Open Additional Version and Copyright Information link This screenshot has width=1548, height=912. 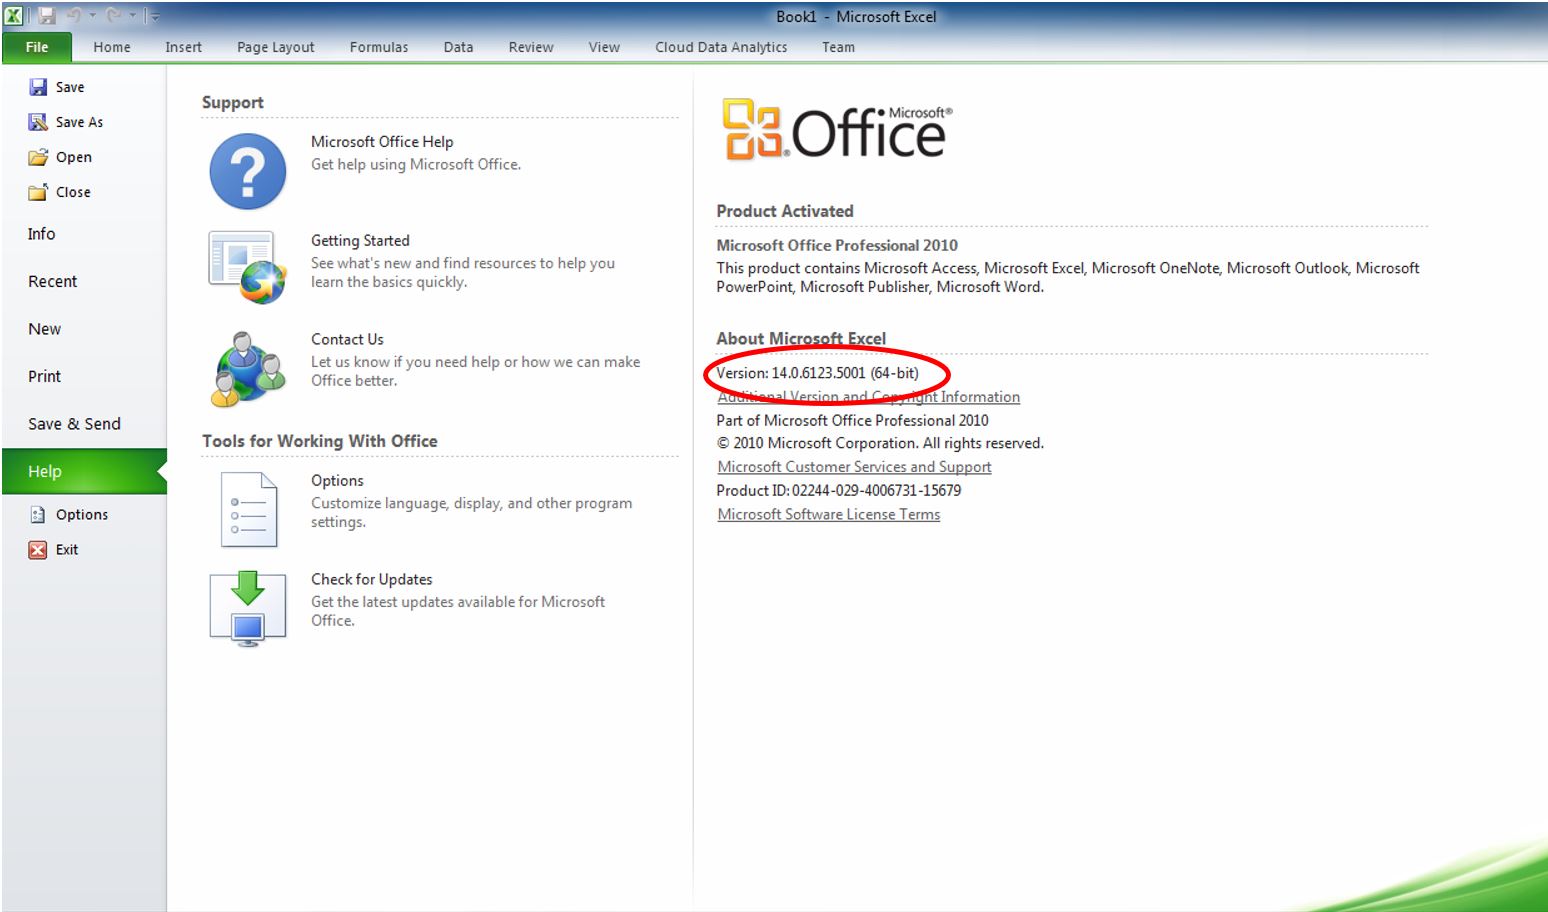point(868,397)
